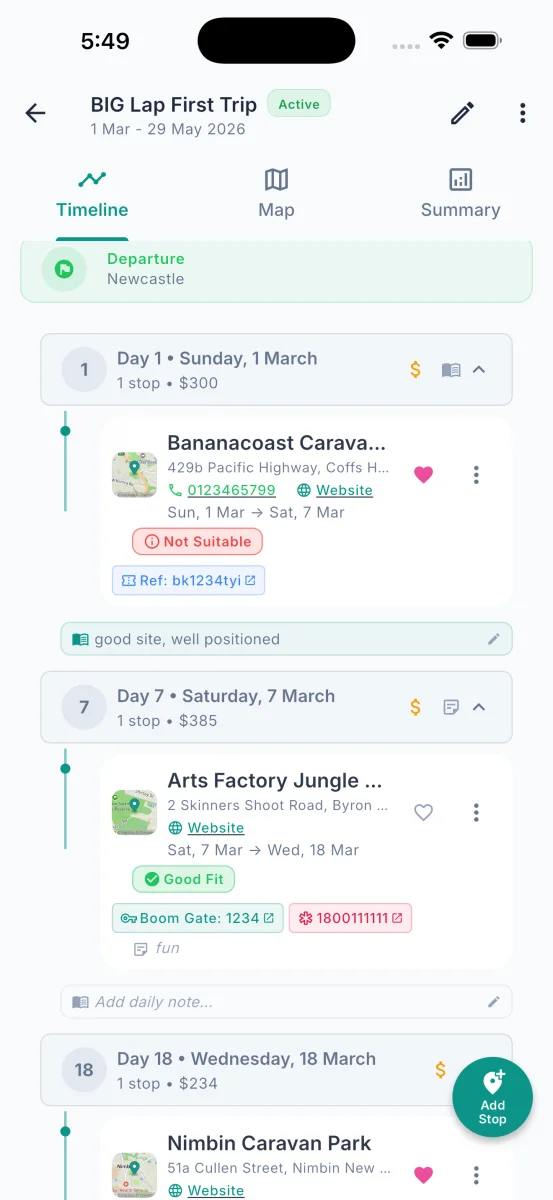Tap the Add daily note field
Viewport: 553px width, 1200px height.
[x=286, y=1002]
